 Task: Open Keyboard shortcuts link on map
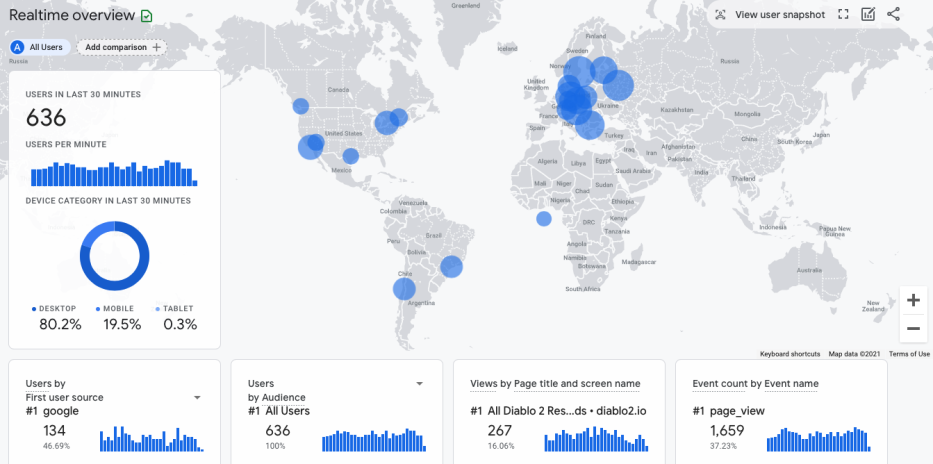coord(790,354)
